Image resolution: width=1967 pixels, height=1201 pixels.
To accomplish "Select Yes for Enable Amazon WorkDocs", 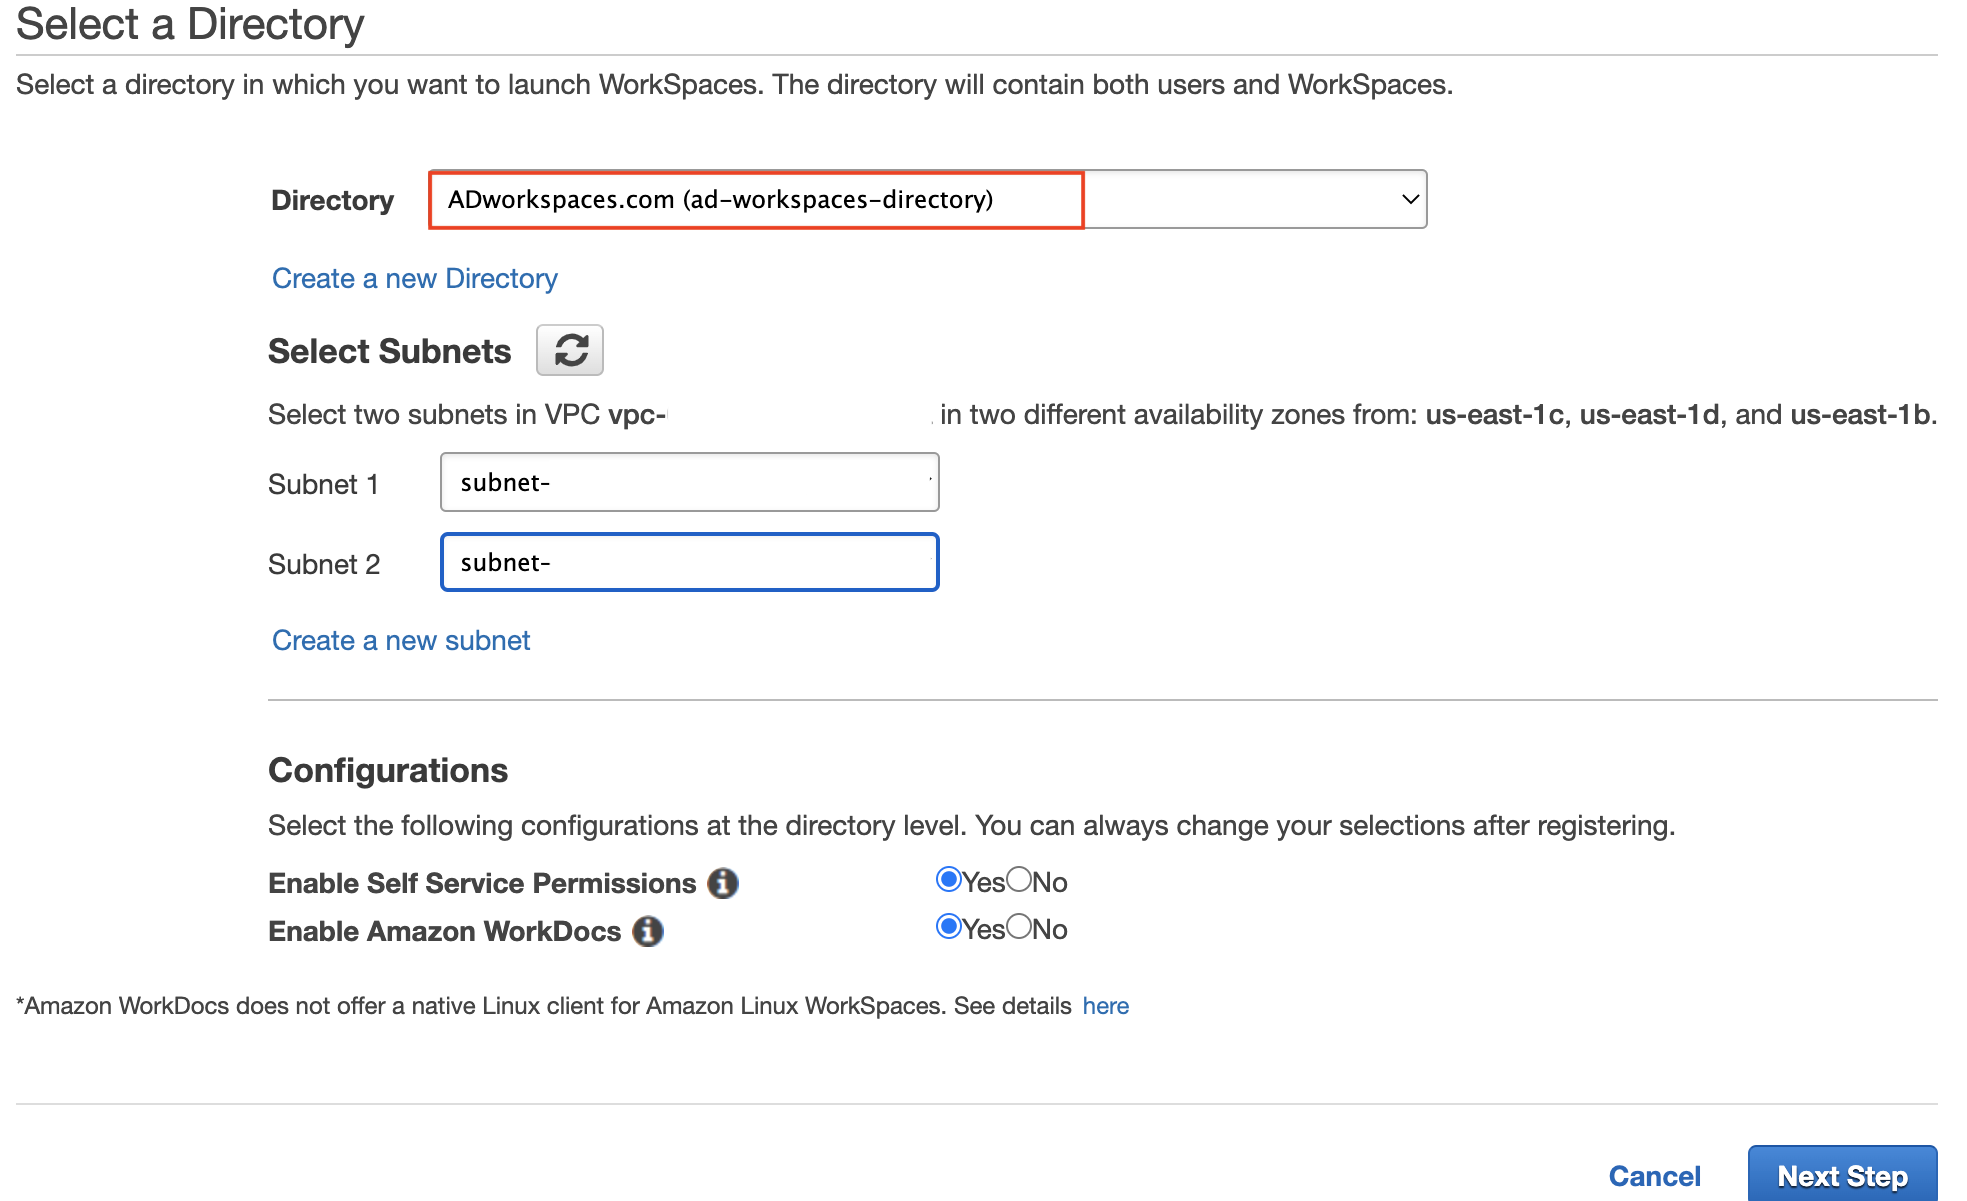I will [x=948, y=927].
